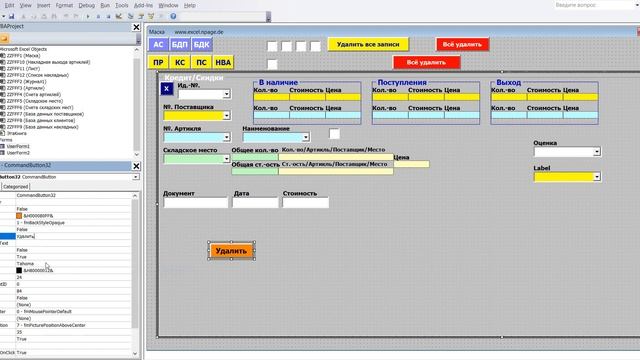Open the toolbar overflow options arrow

tap(268, 17)
